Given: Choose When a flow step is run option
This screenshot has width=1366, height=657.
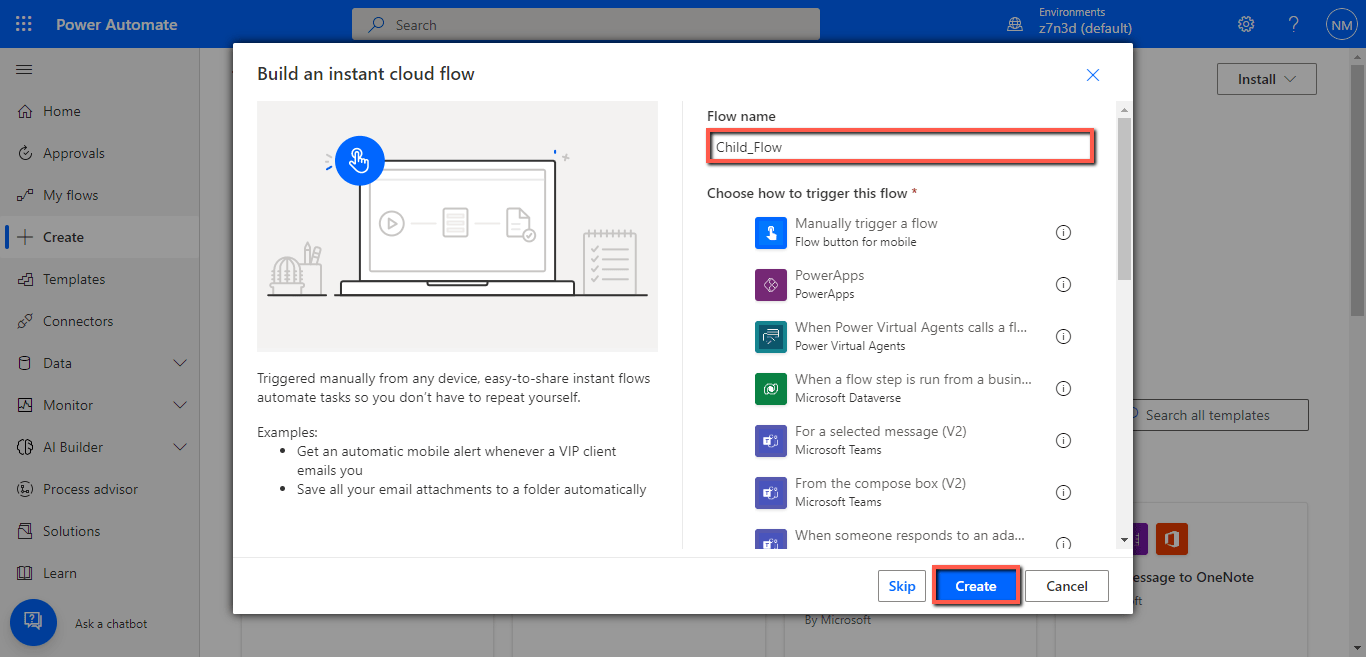Looking at the screenshot, I should tap(913, 388).
